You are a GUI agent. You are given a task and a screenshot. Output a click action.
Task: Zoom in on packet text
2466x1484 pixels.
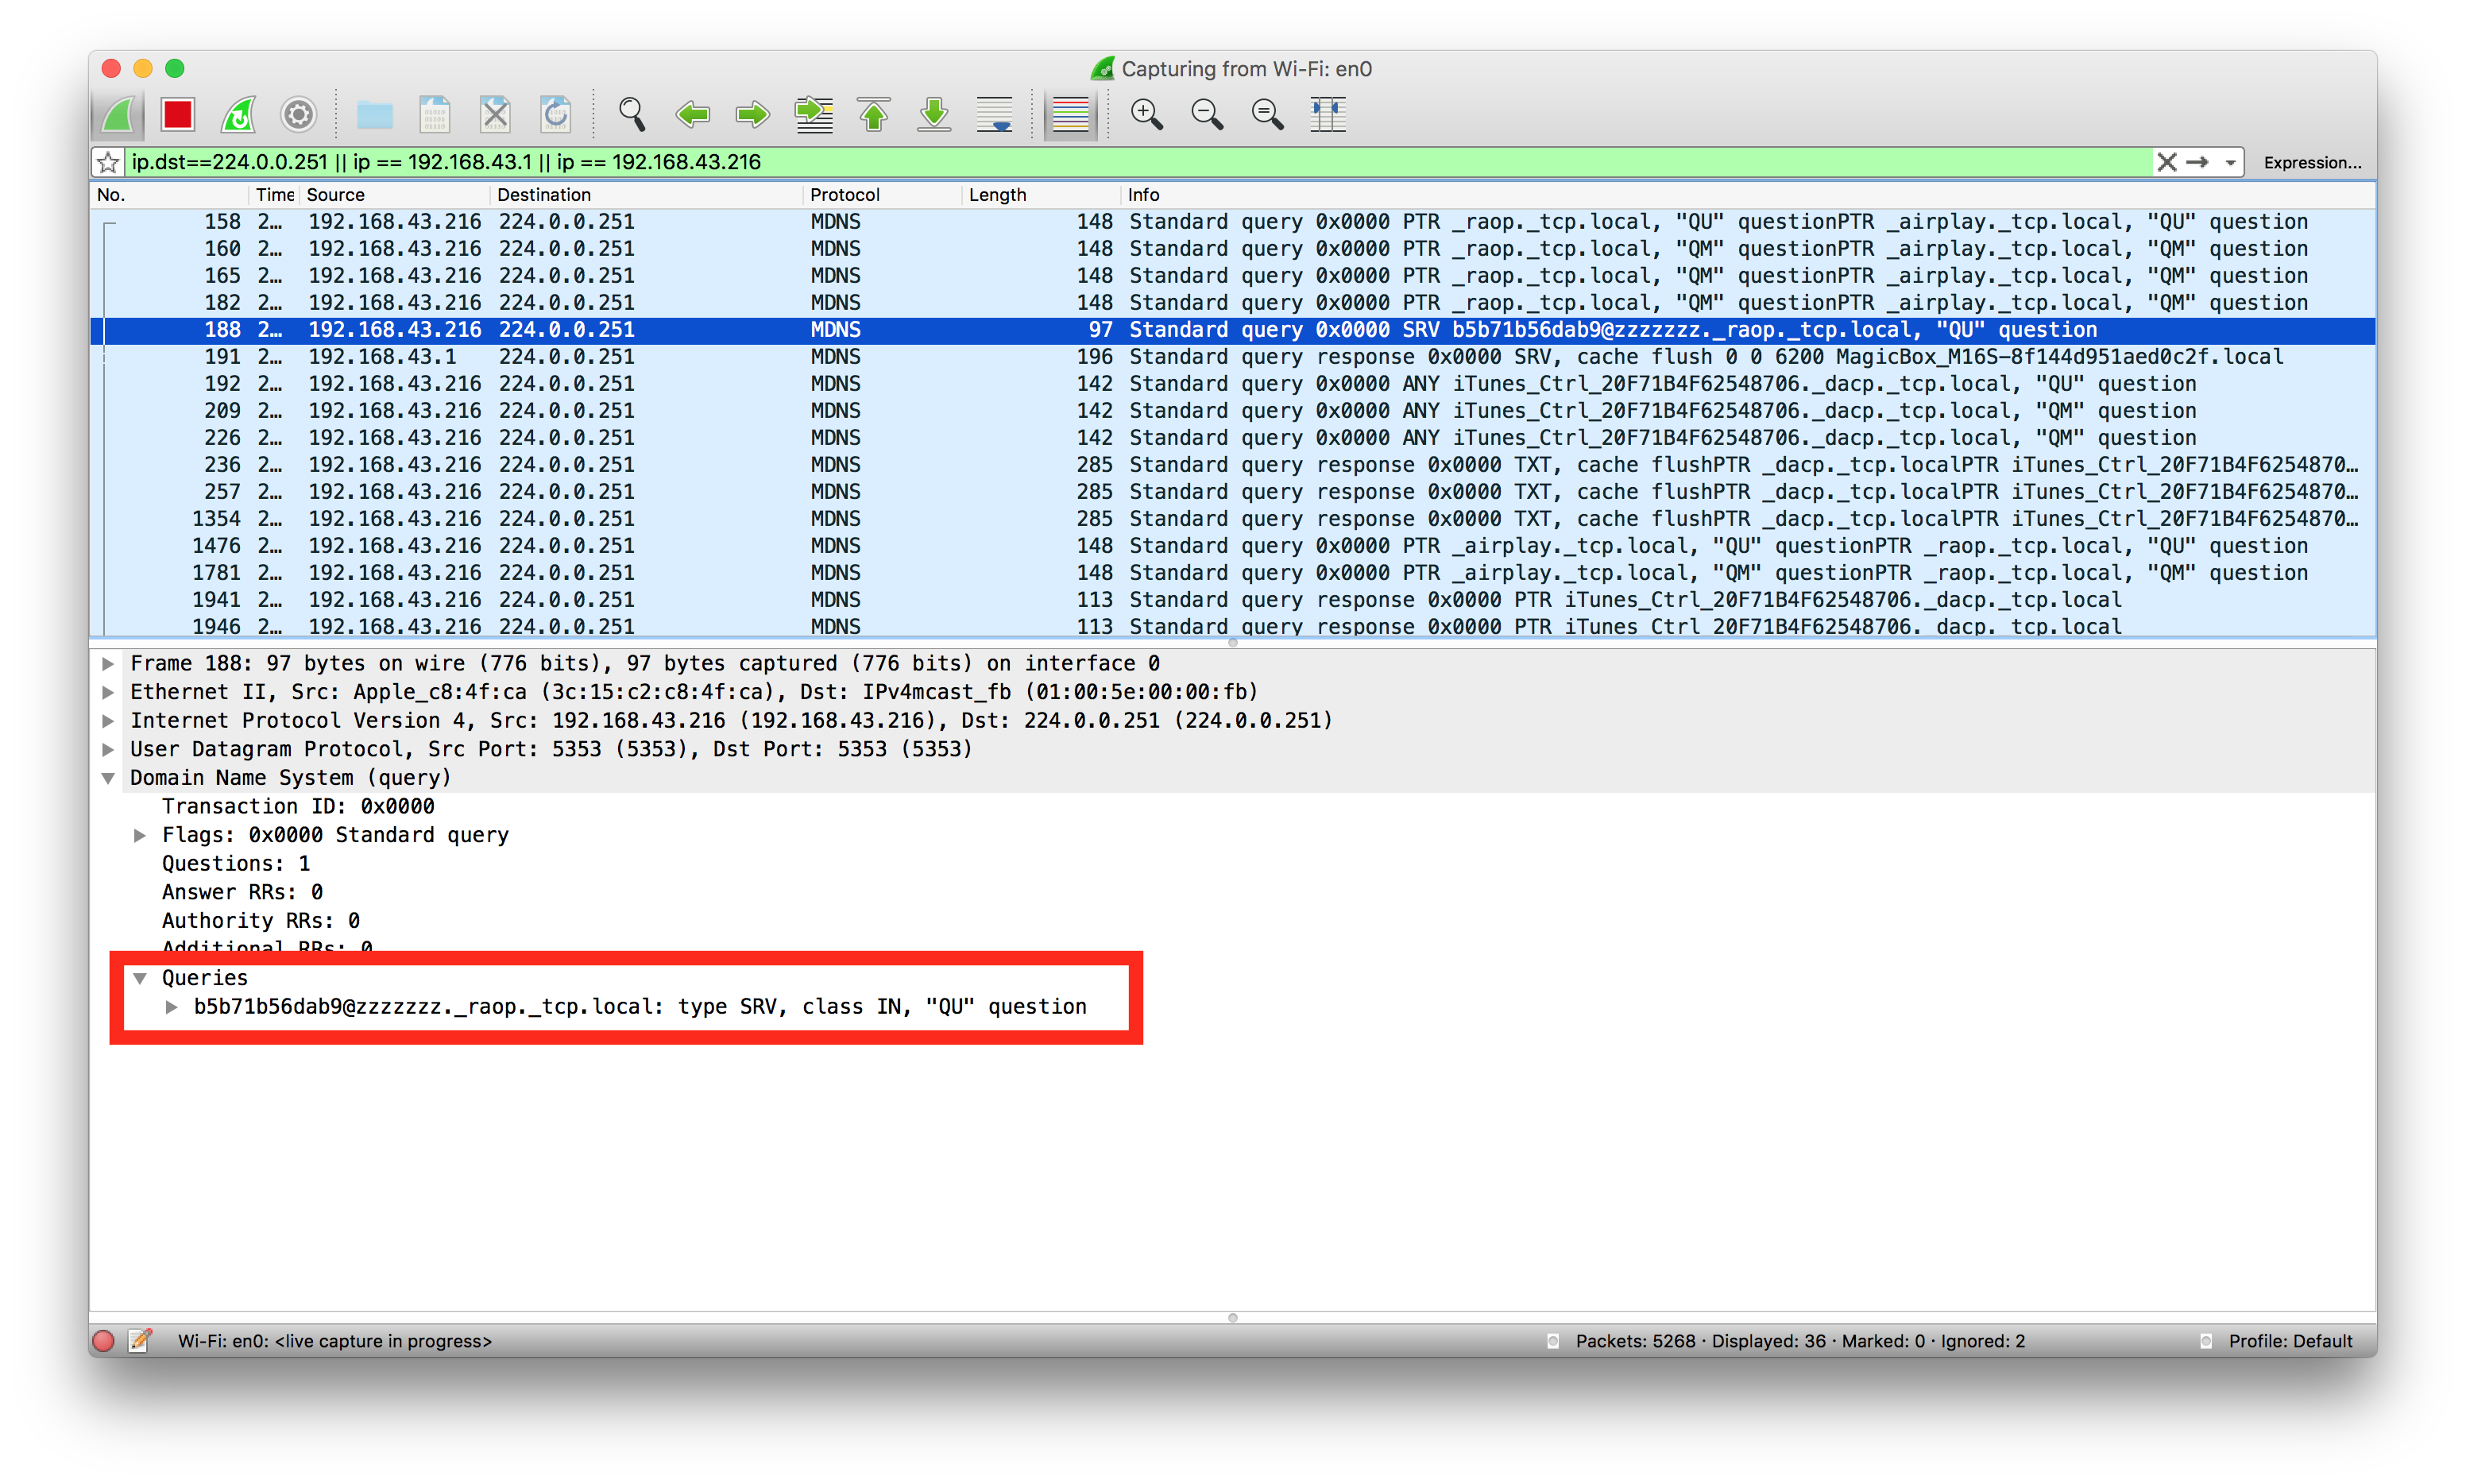point(1146,114)
